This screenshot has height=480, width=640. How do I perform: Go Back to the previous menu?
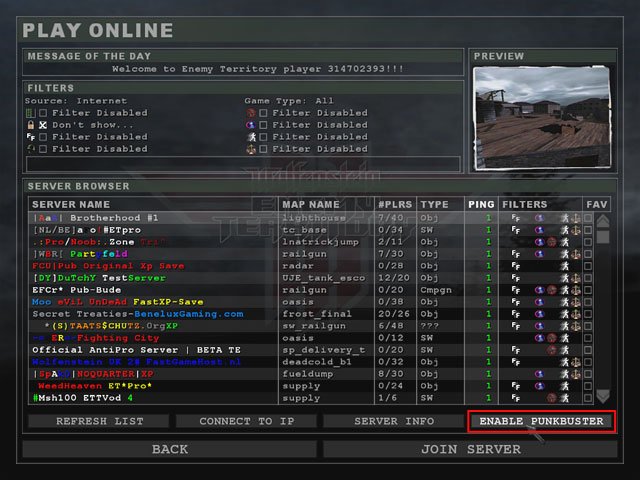click(169, 449)
